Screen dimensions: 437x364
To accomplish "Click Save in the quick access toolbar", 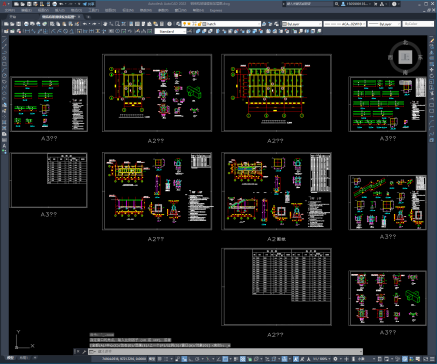I will (x=29, y=4).
